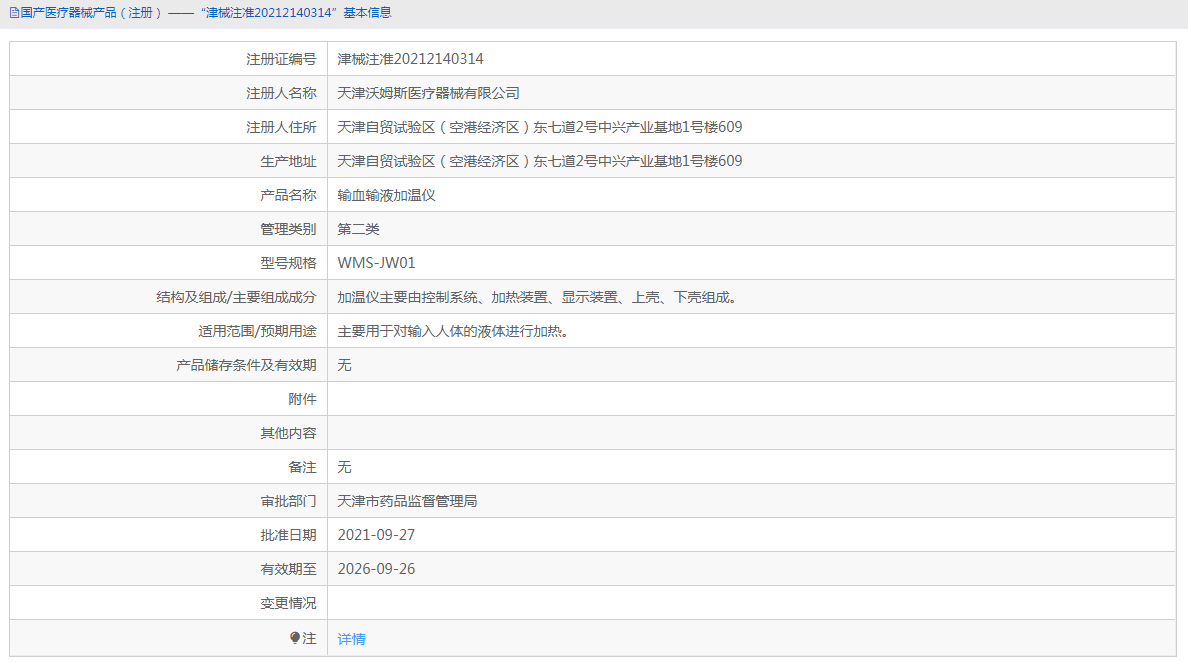Image resolution: width=1188 pixels, height=662 pixels.
Task: Click the lightbulb icon beside 注
Action: 295,639
